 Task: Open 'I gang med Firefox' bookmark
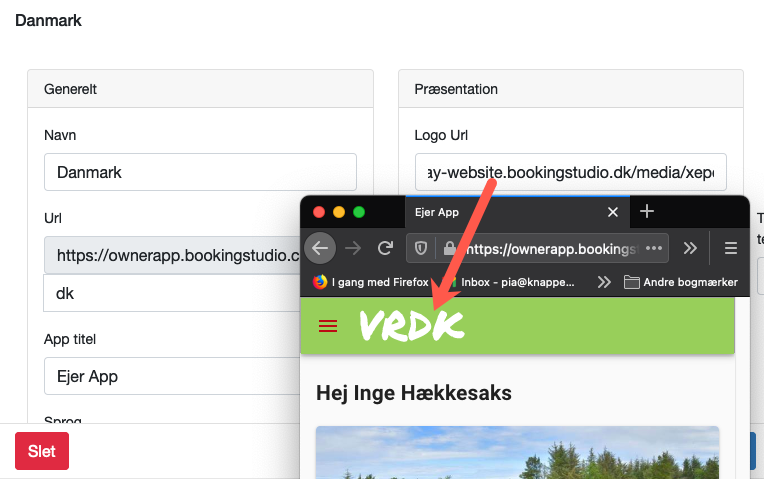[x=371, y=282]
